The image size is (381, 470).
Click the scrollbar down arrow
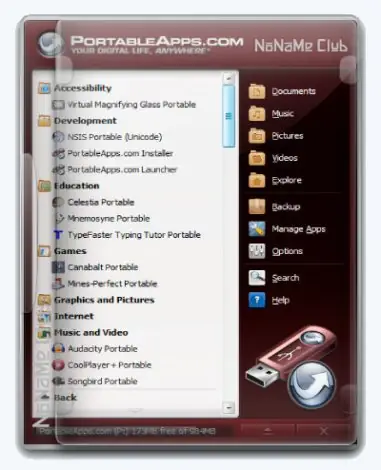229,407
